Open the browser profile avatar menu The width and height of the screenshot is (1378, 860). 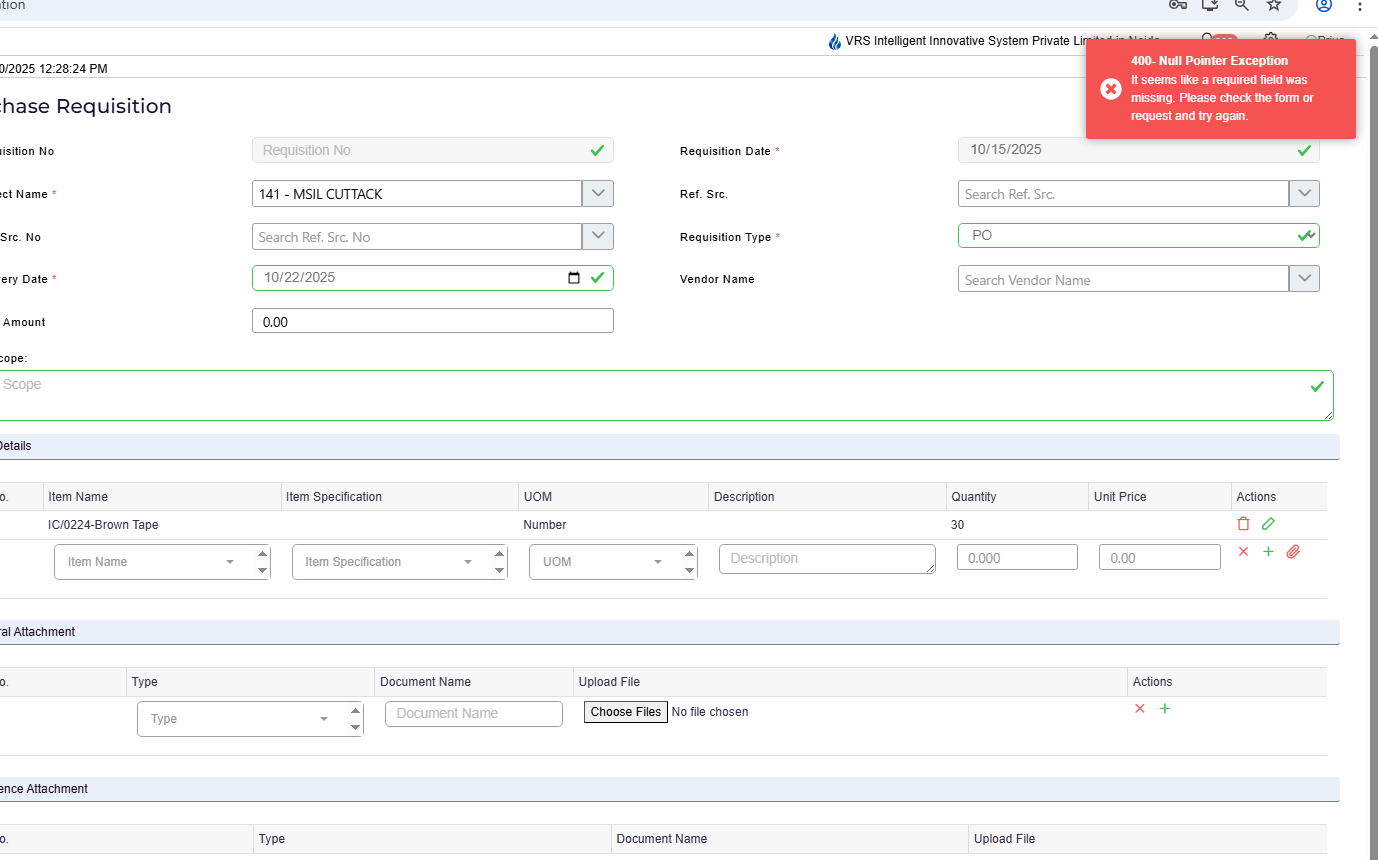[1323, 5]
